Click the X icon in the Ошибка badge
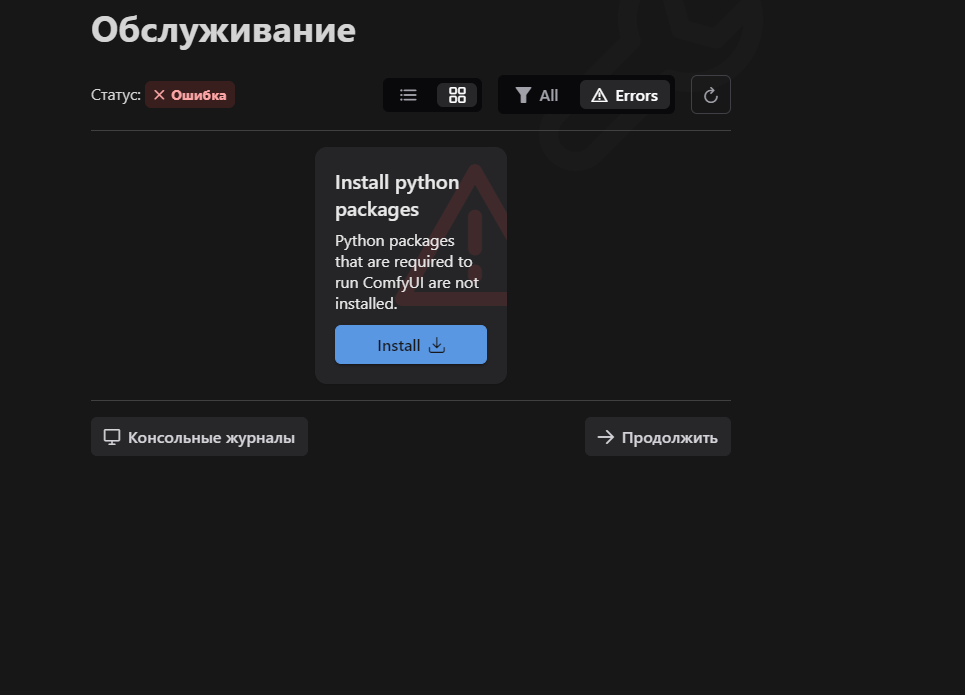965x695 pixels. click(159, 95)
